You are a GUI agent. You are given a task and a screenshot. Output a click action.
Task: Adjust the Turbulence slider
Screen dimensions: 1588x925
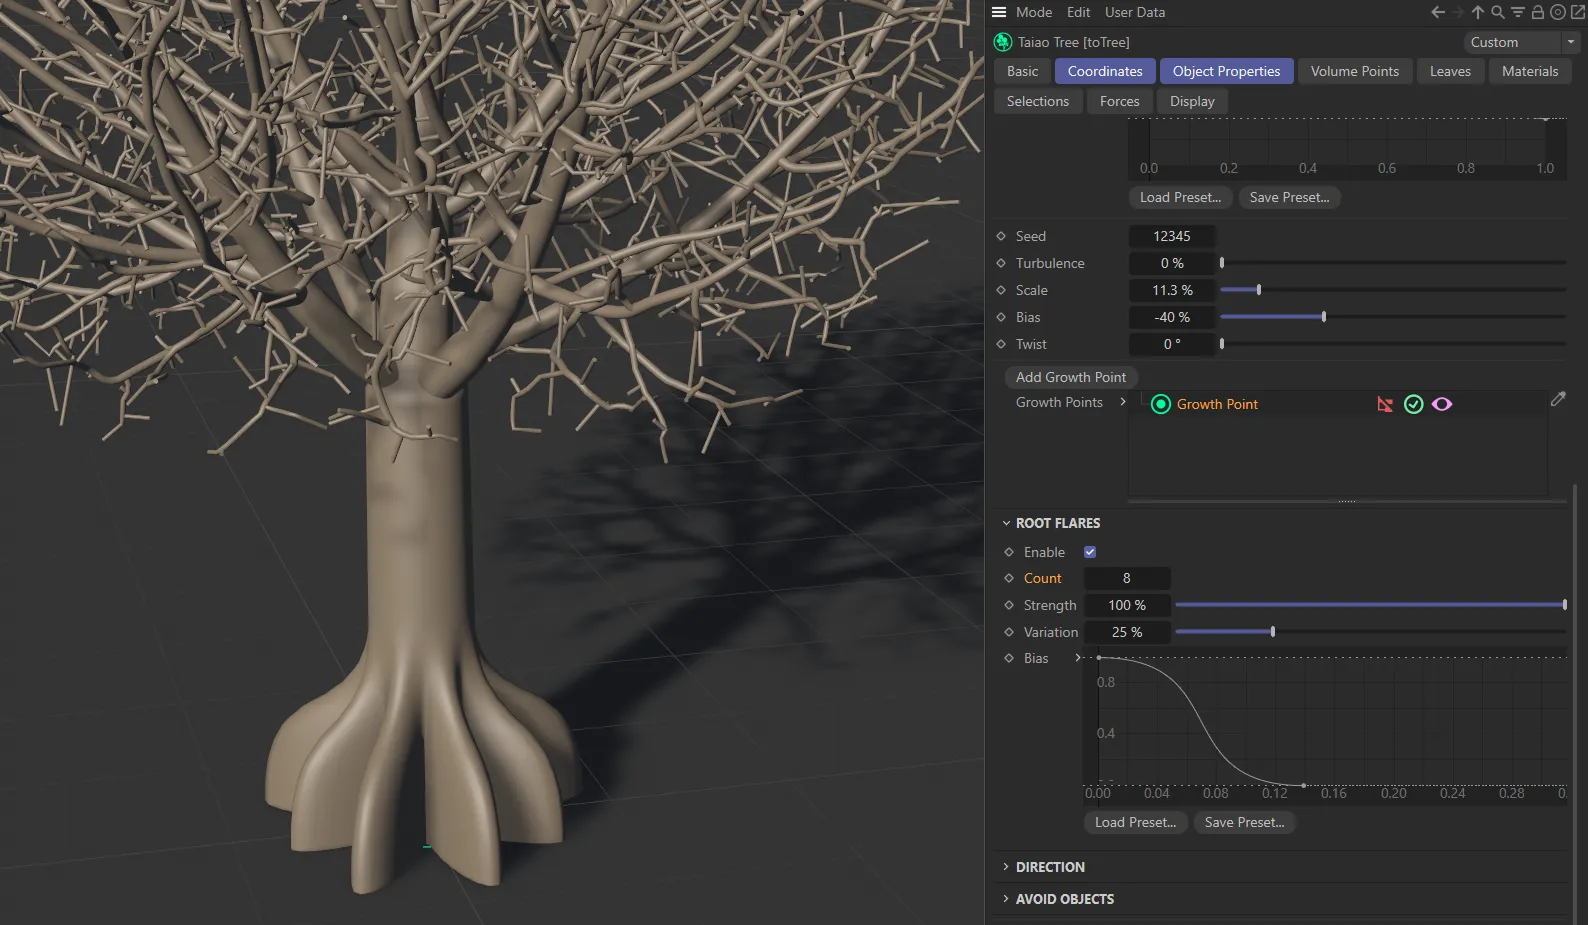pyautogui.click(x=1393, y=263)
